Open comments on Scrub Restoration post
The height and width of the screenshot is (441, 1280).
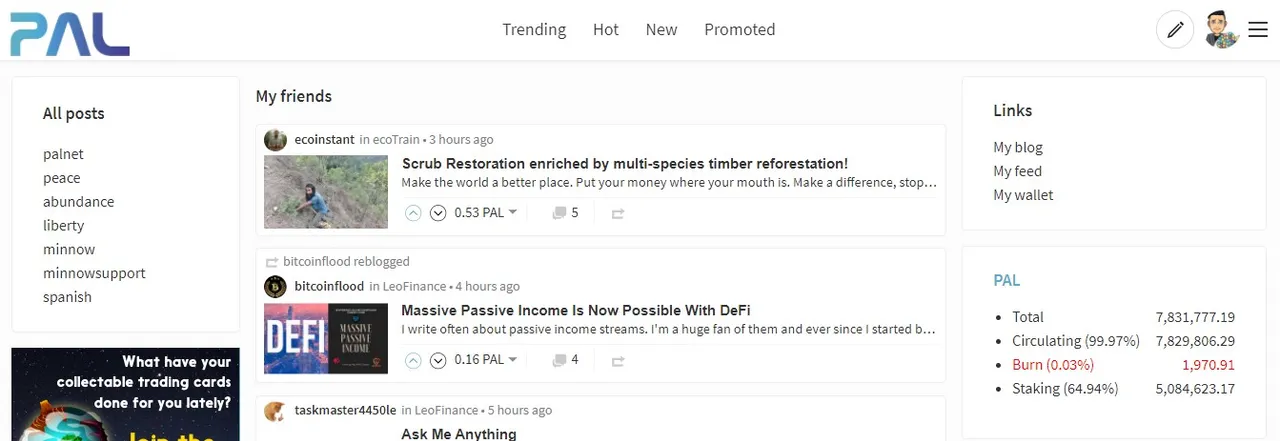point(565,213)
